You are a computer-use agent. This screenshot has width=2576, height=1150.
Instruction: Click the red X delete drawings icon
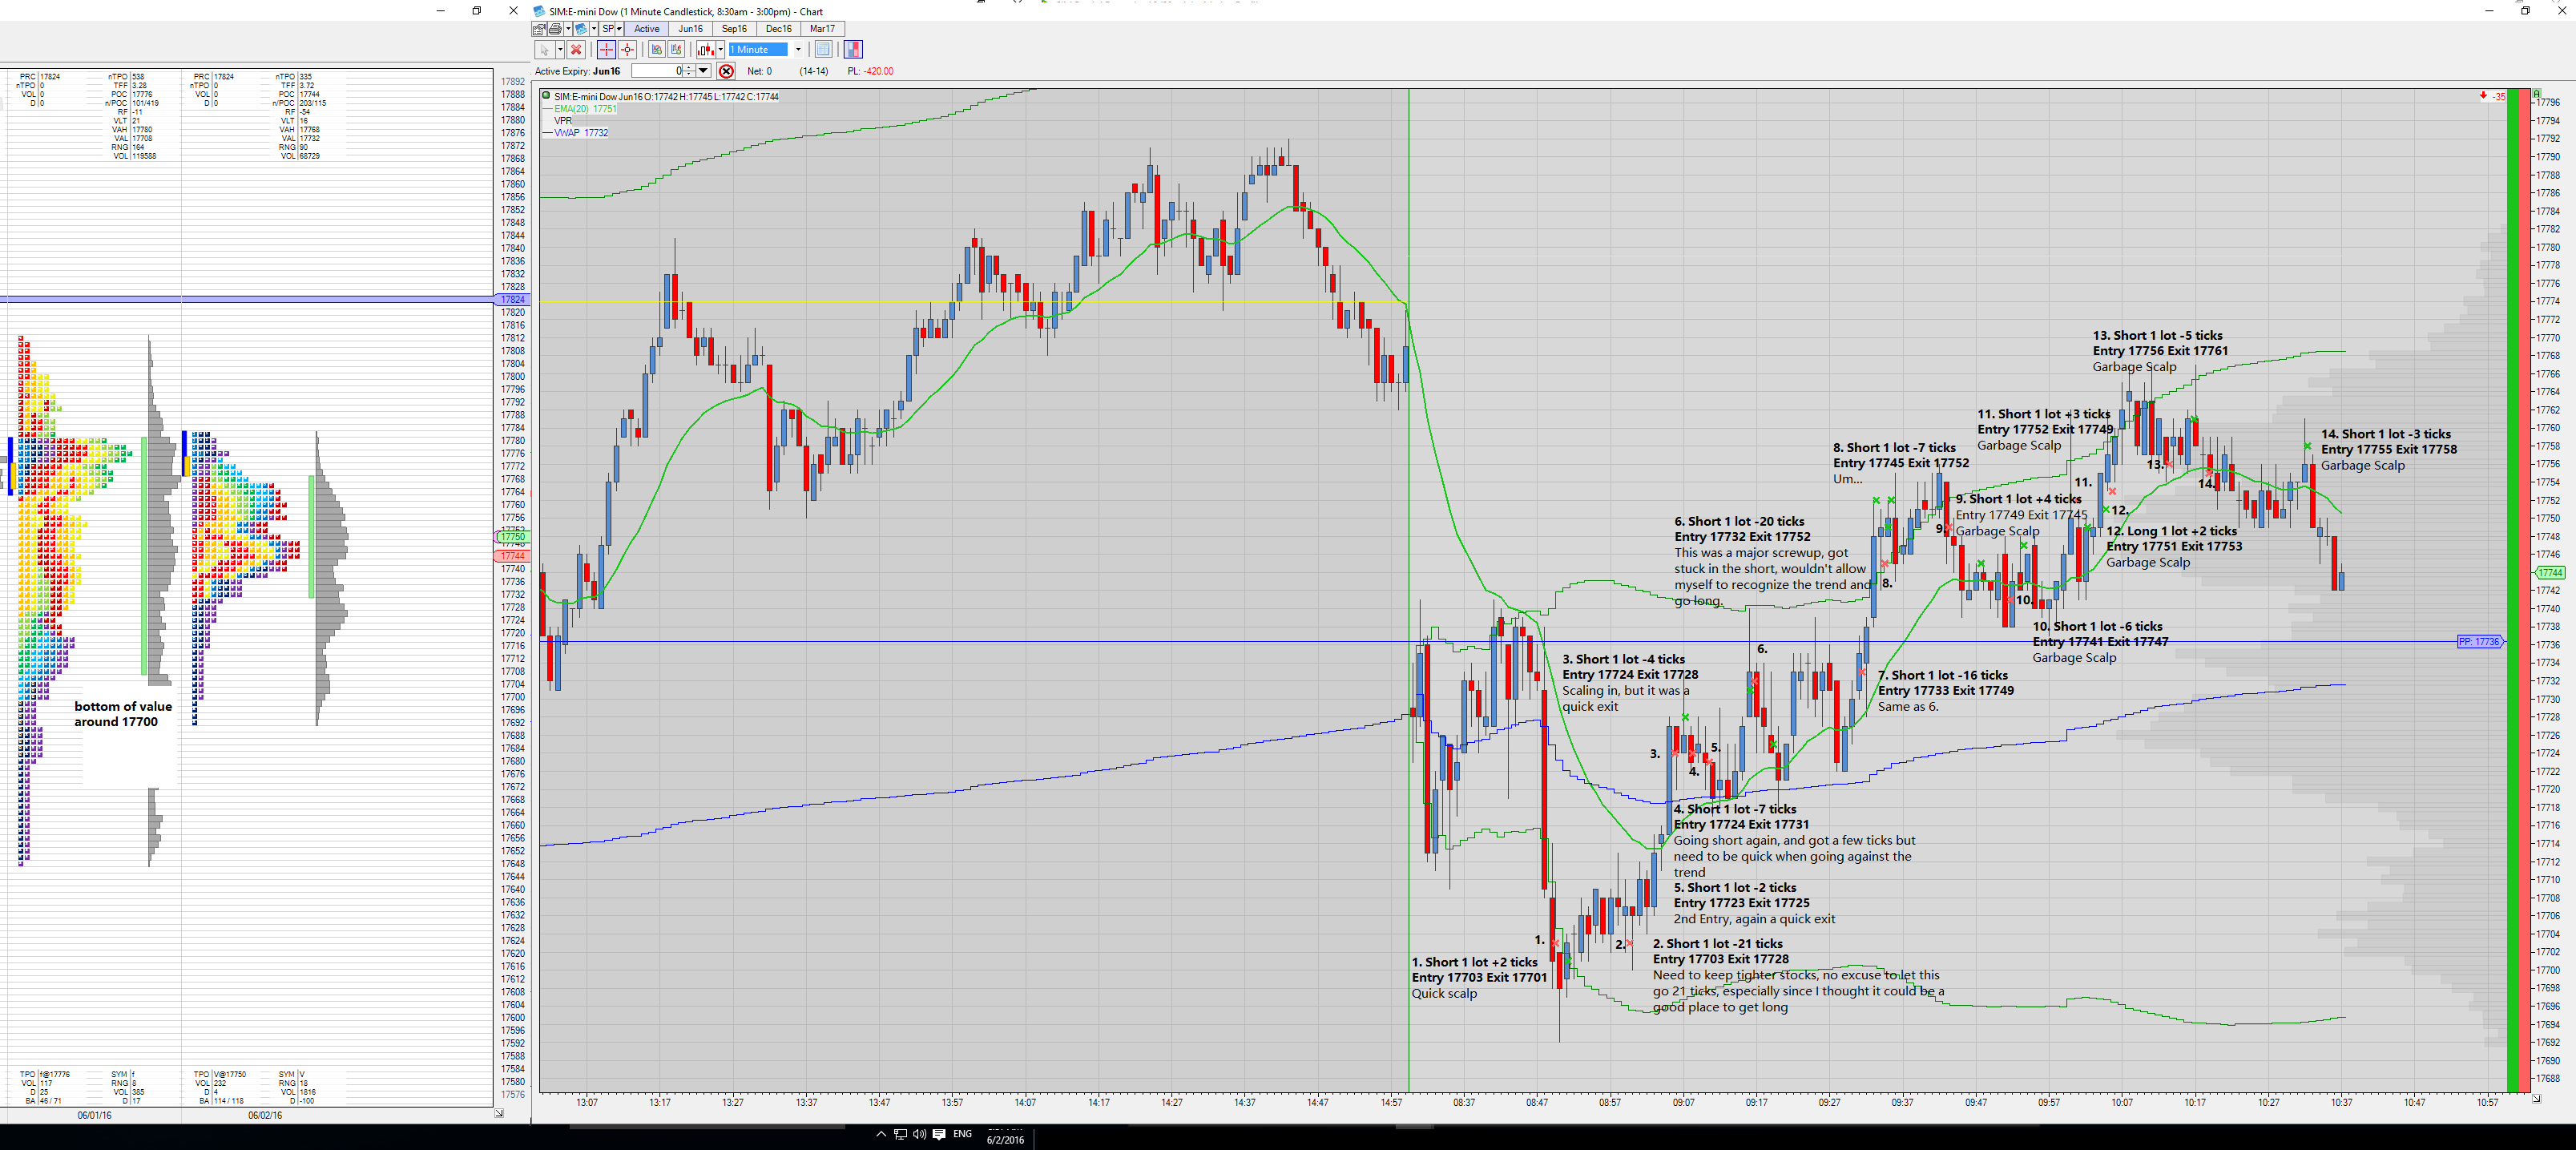[576, 50]
